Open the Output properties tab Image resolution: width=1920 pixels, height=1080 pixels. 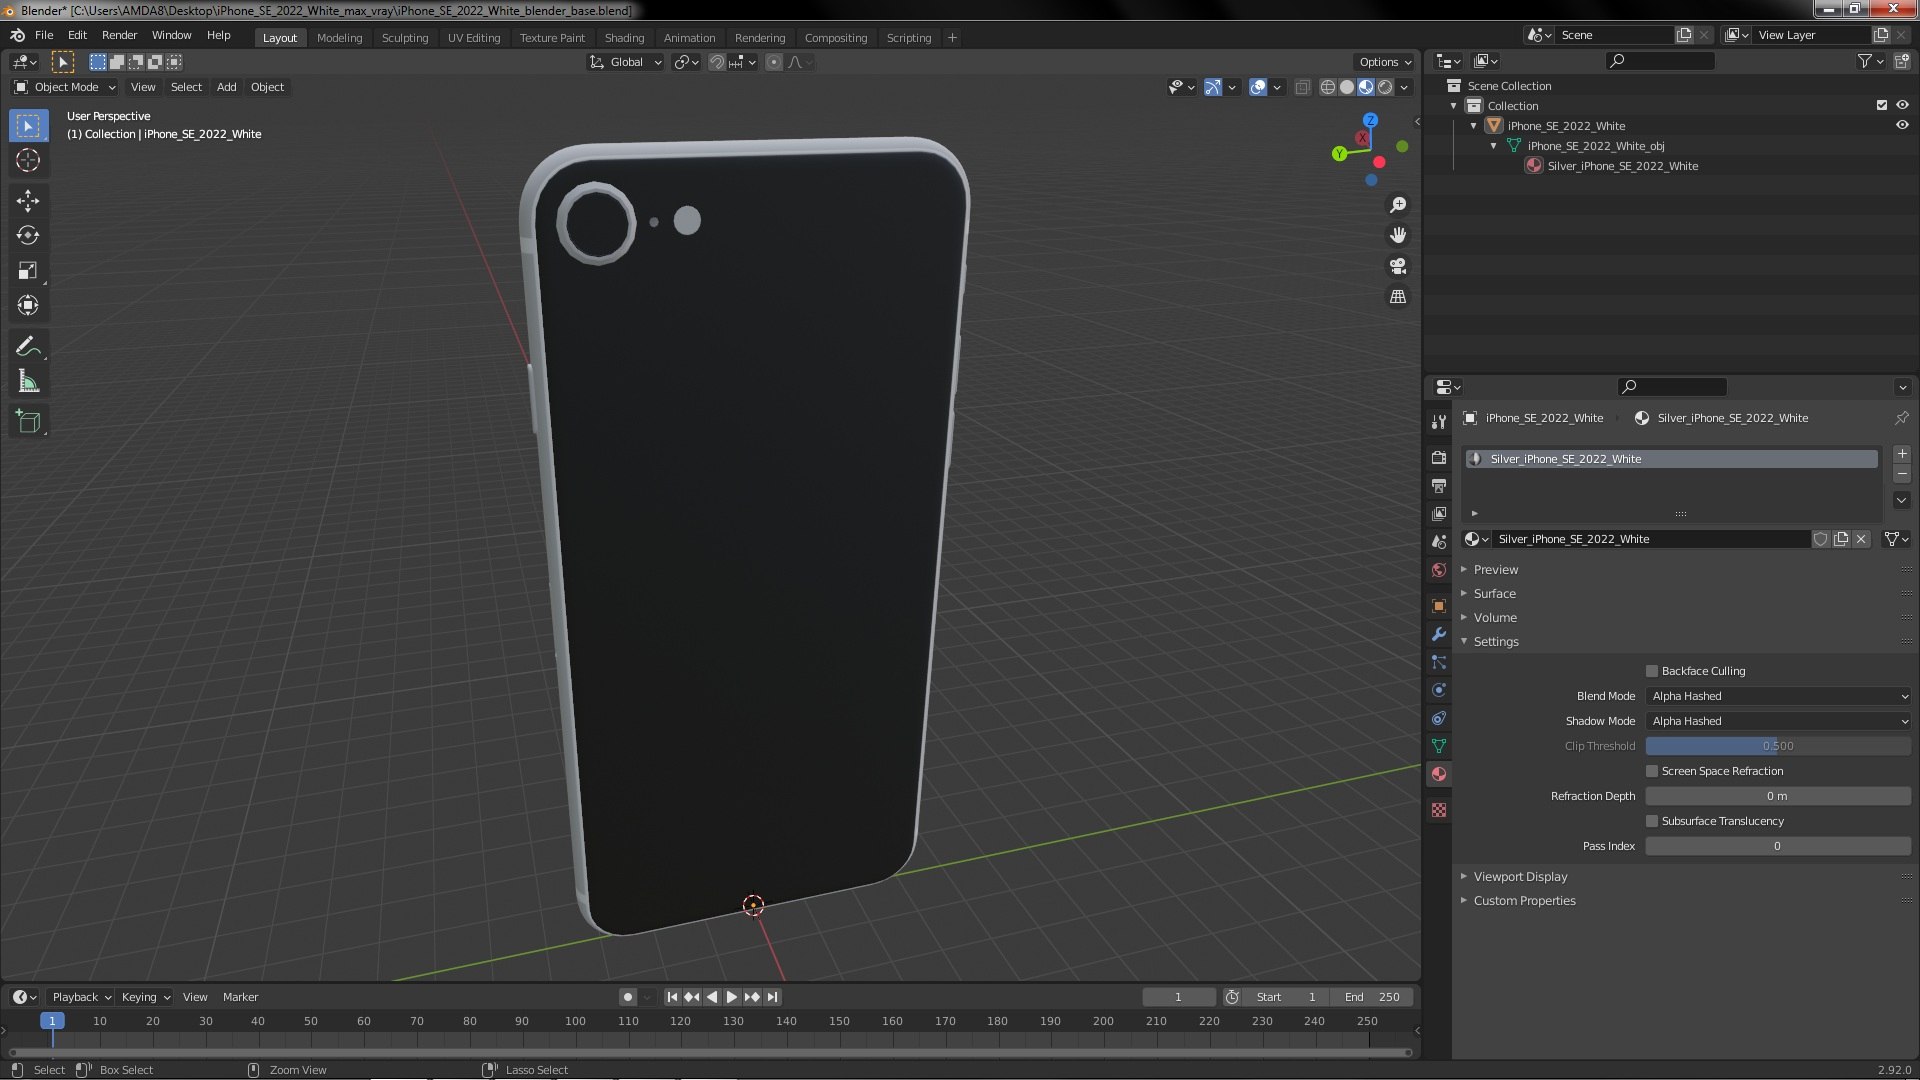click(1439, 485)
